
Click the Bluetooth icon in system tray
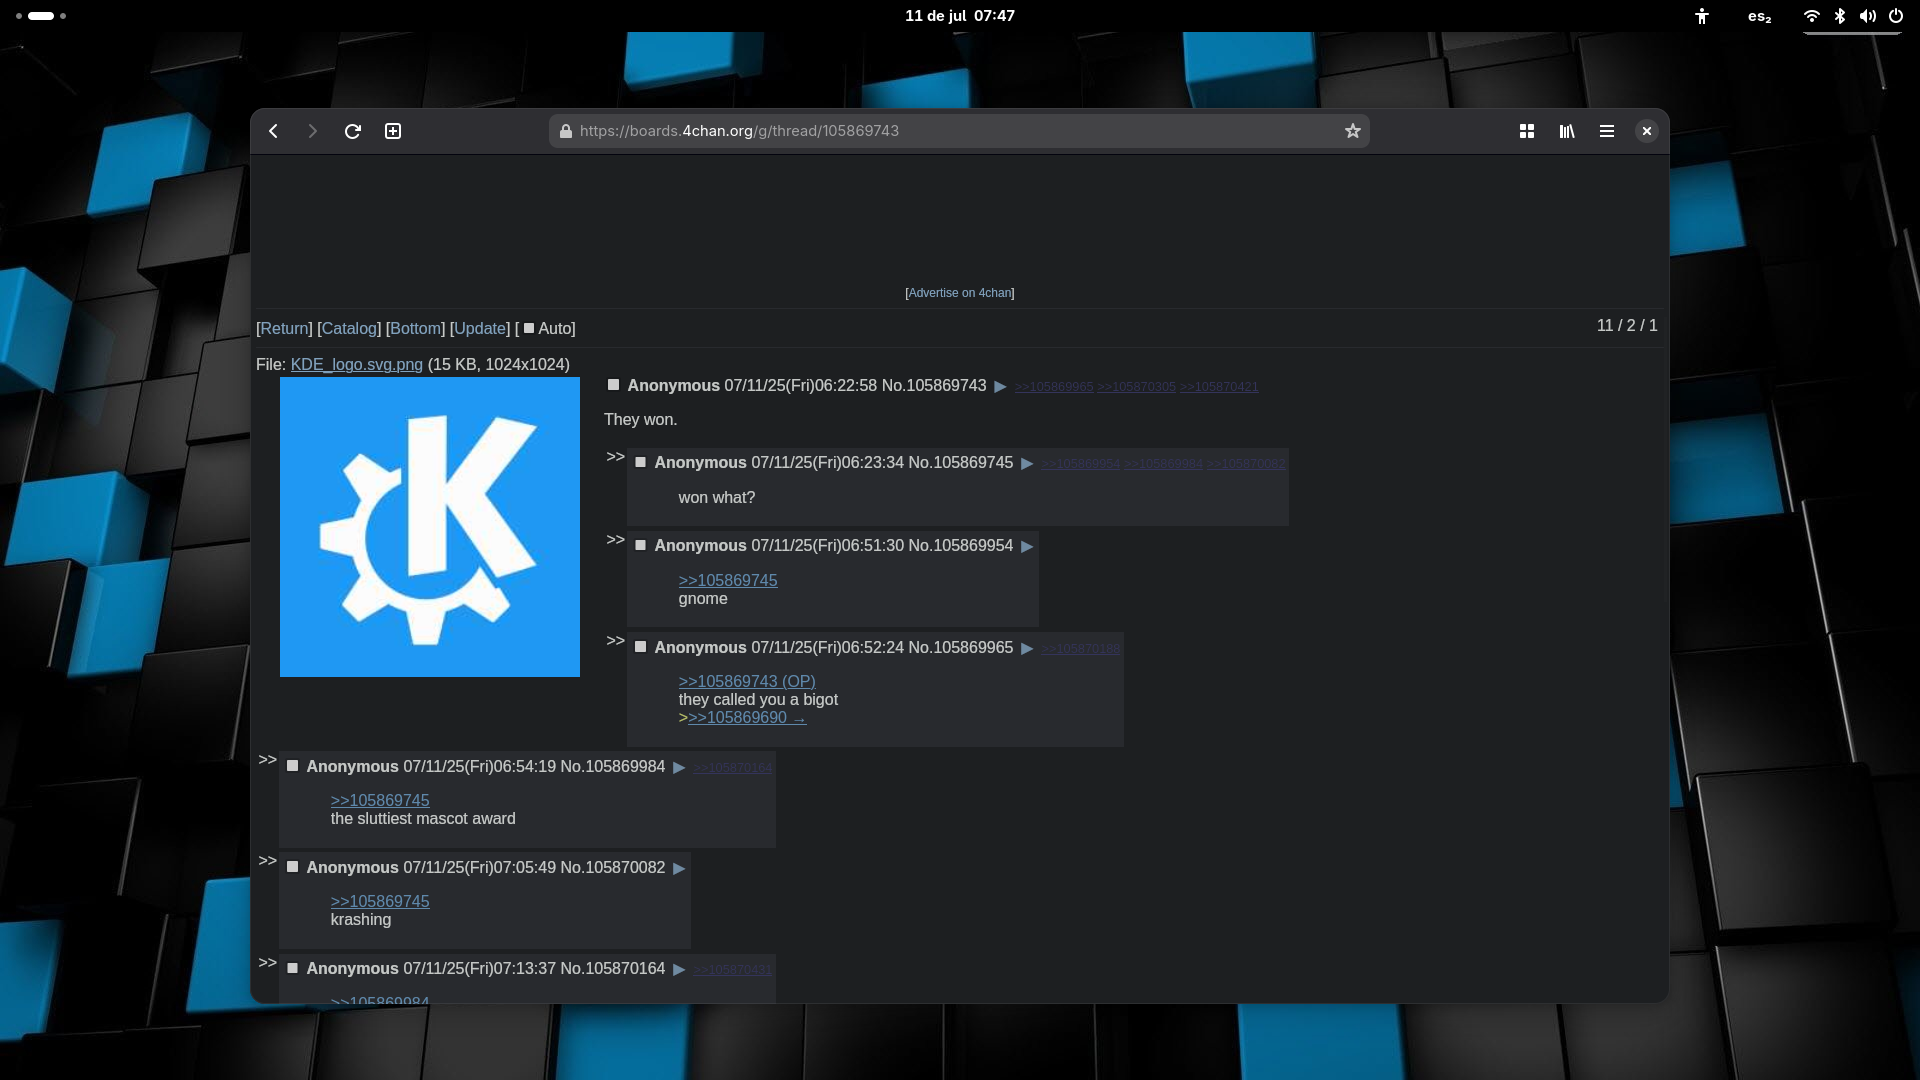(1840, 16)
